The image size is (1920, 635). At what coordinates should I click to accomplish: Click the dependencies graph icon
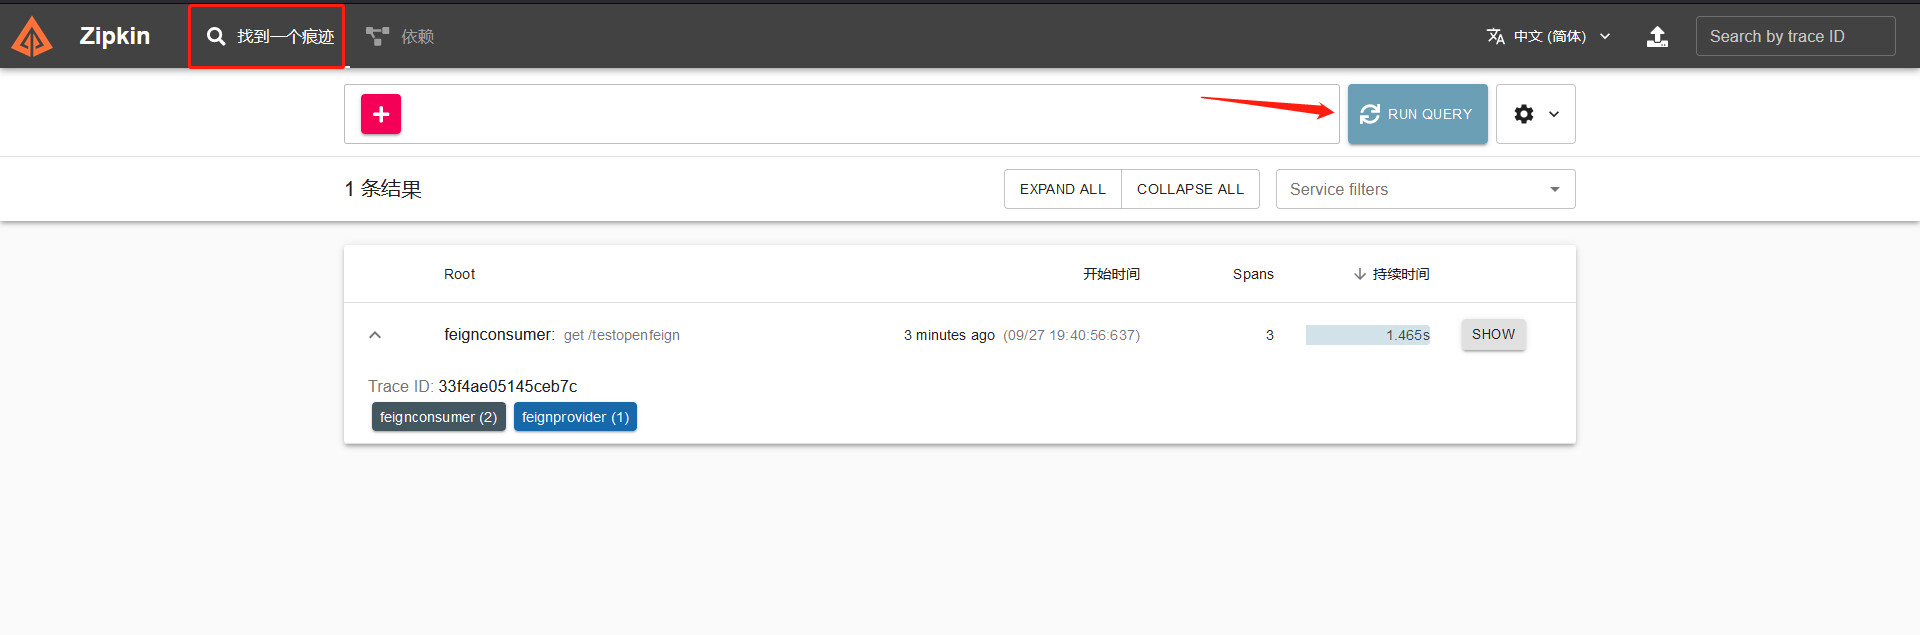pos(377,37)
